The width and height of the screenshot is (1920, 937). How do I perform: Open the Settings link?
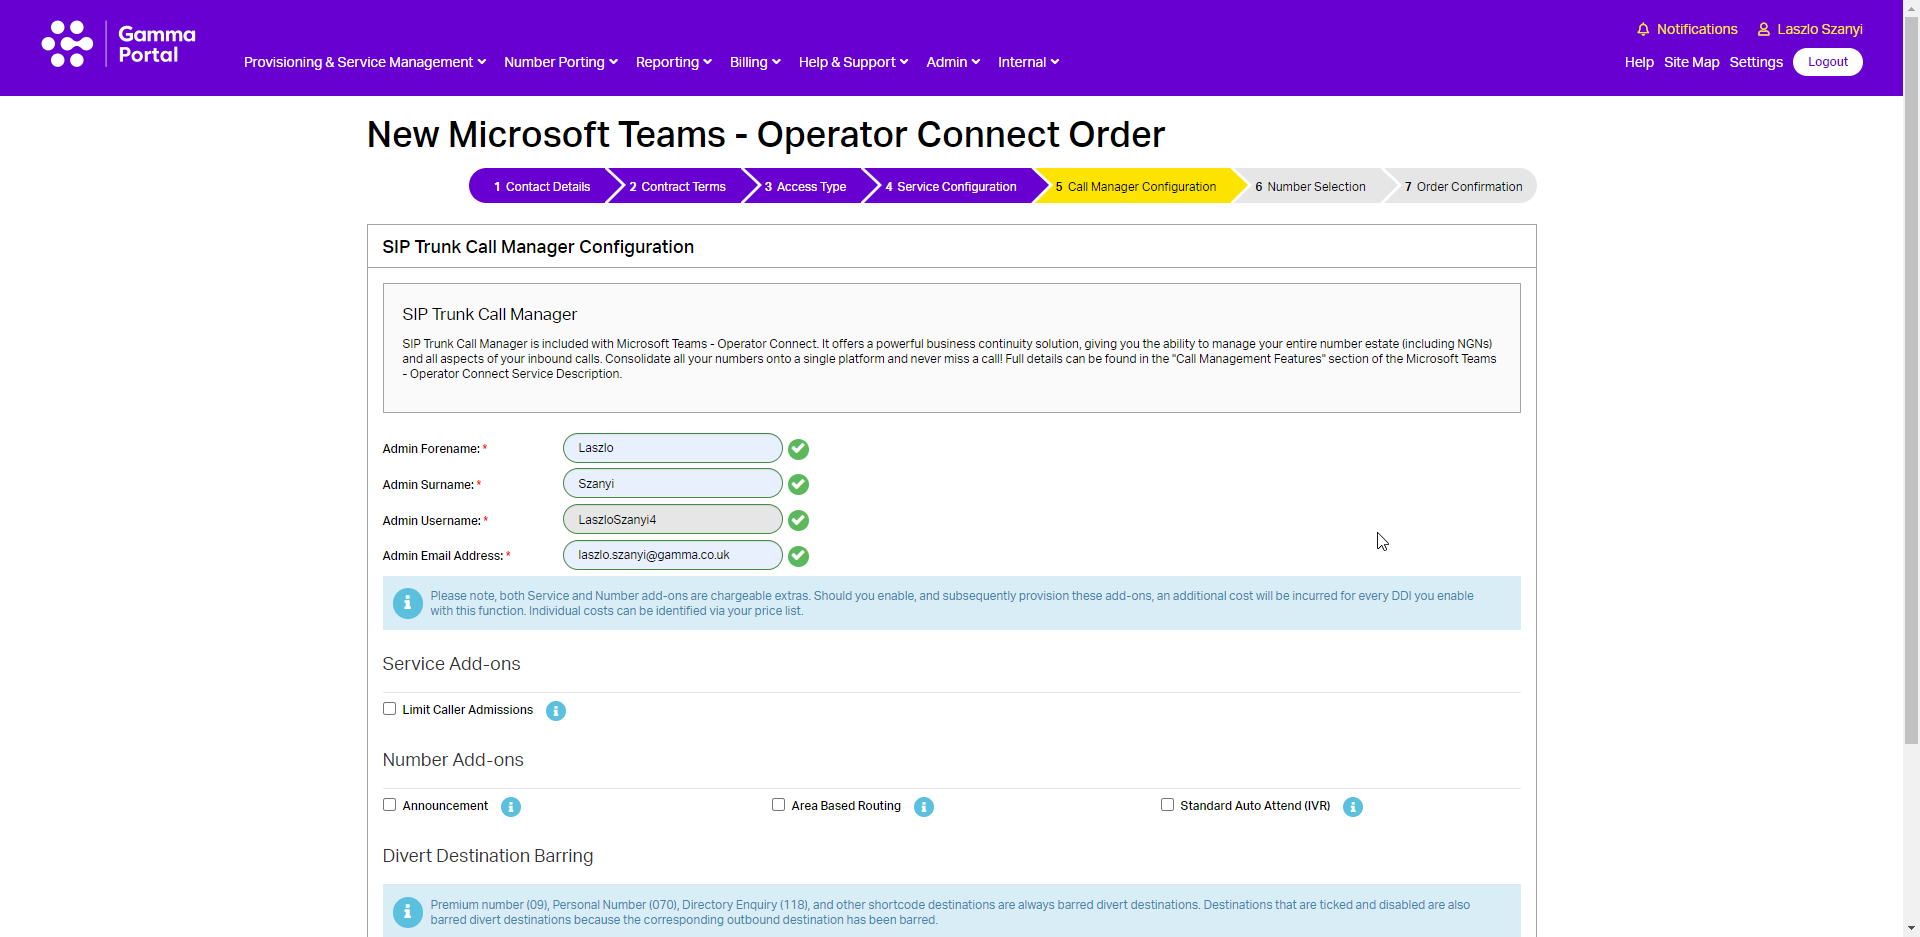tap(1756, 62)
